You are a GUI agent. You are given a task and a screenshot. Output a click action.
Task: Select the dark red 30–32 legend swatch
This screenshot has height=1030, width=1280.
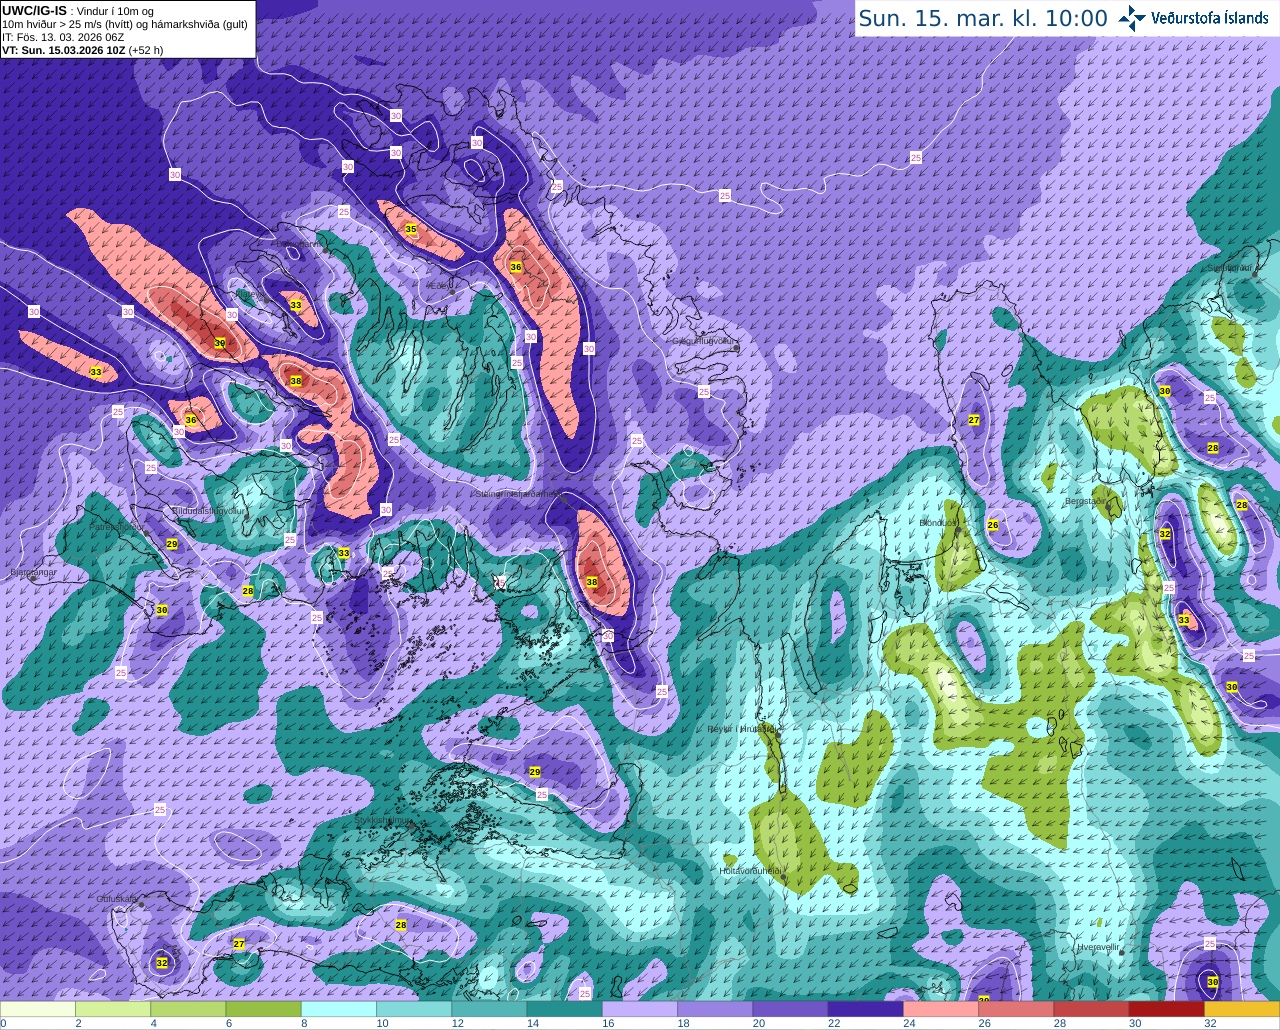point(1167,1008)
